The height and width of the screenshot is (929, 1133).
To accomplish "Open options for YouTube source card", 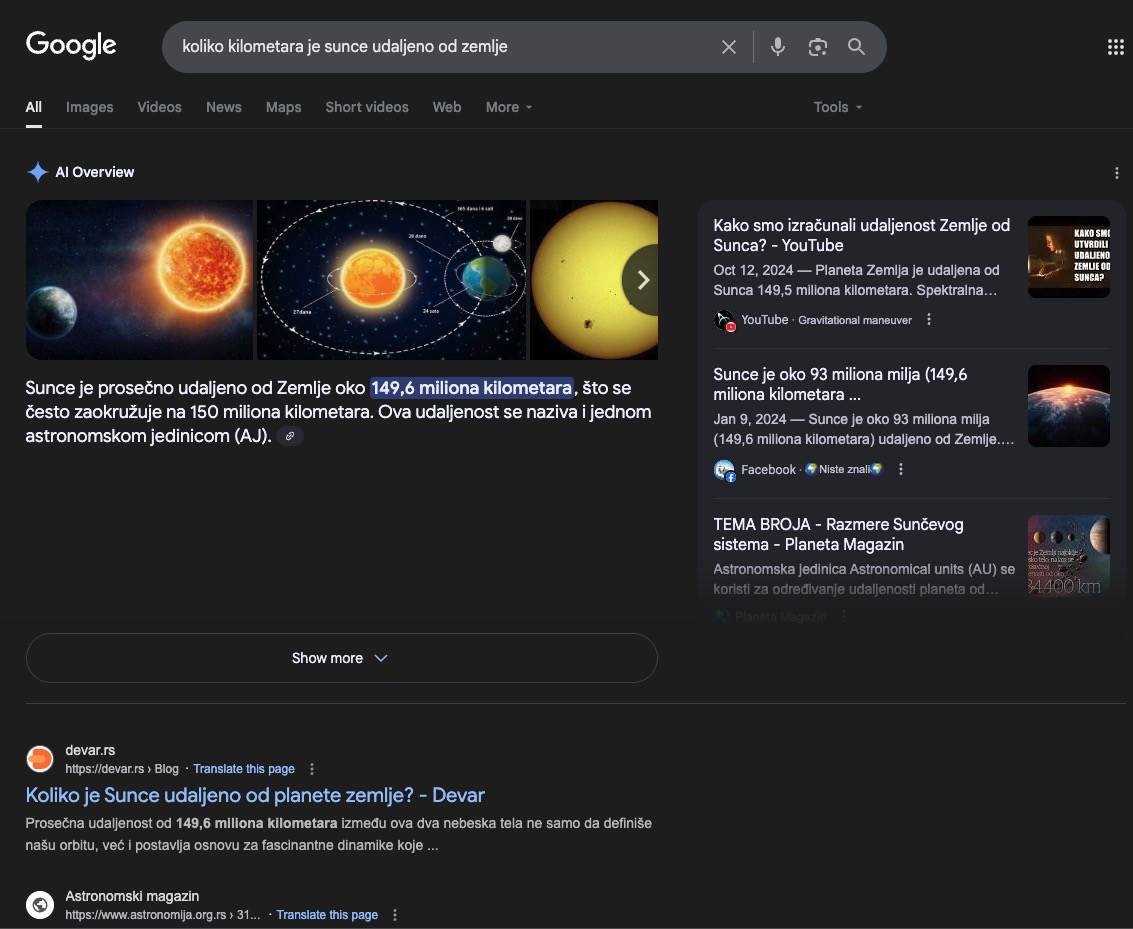I will (x=929, y=320).
